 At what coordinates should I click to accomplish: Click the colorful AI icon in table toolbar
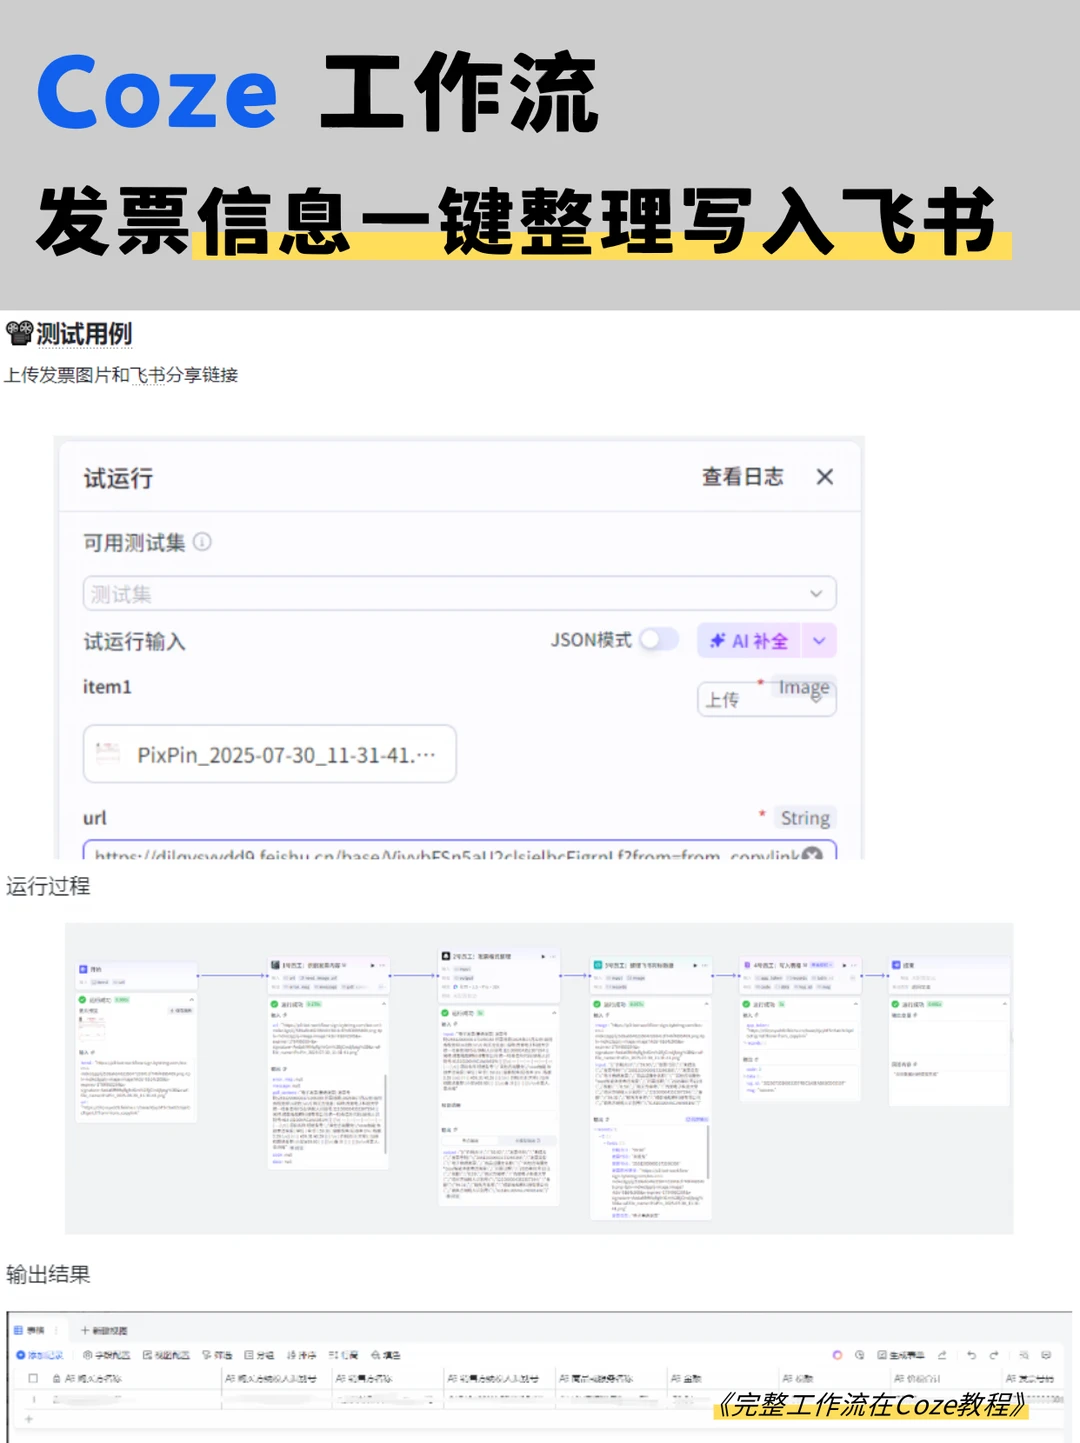point(838,1355)
